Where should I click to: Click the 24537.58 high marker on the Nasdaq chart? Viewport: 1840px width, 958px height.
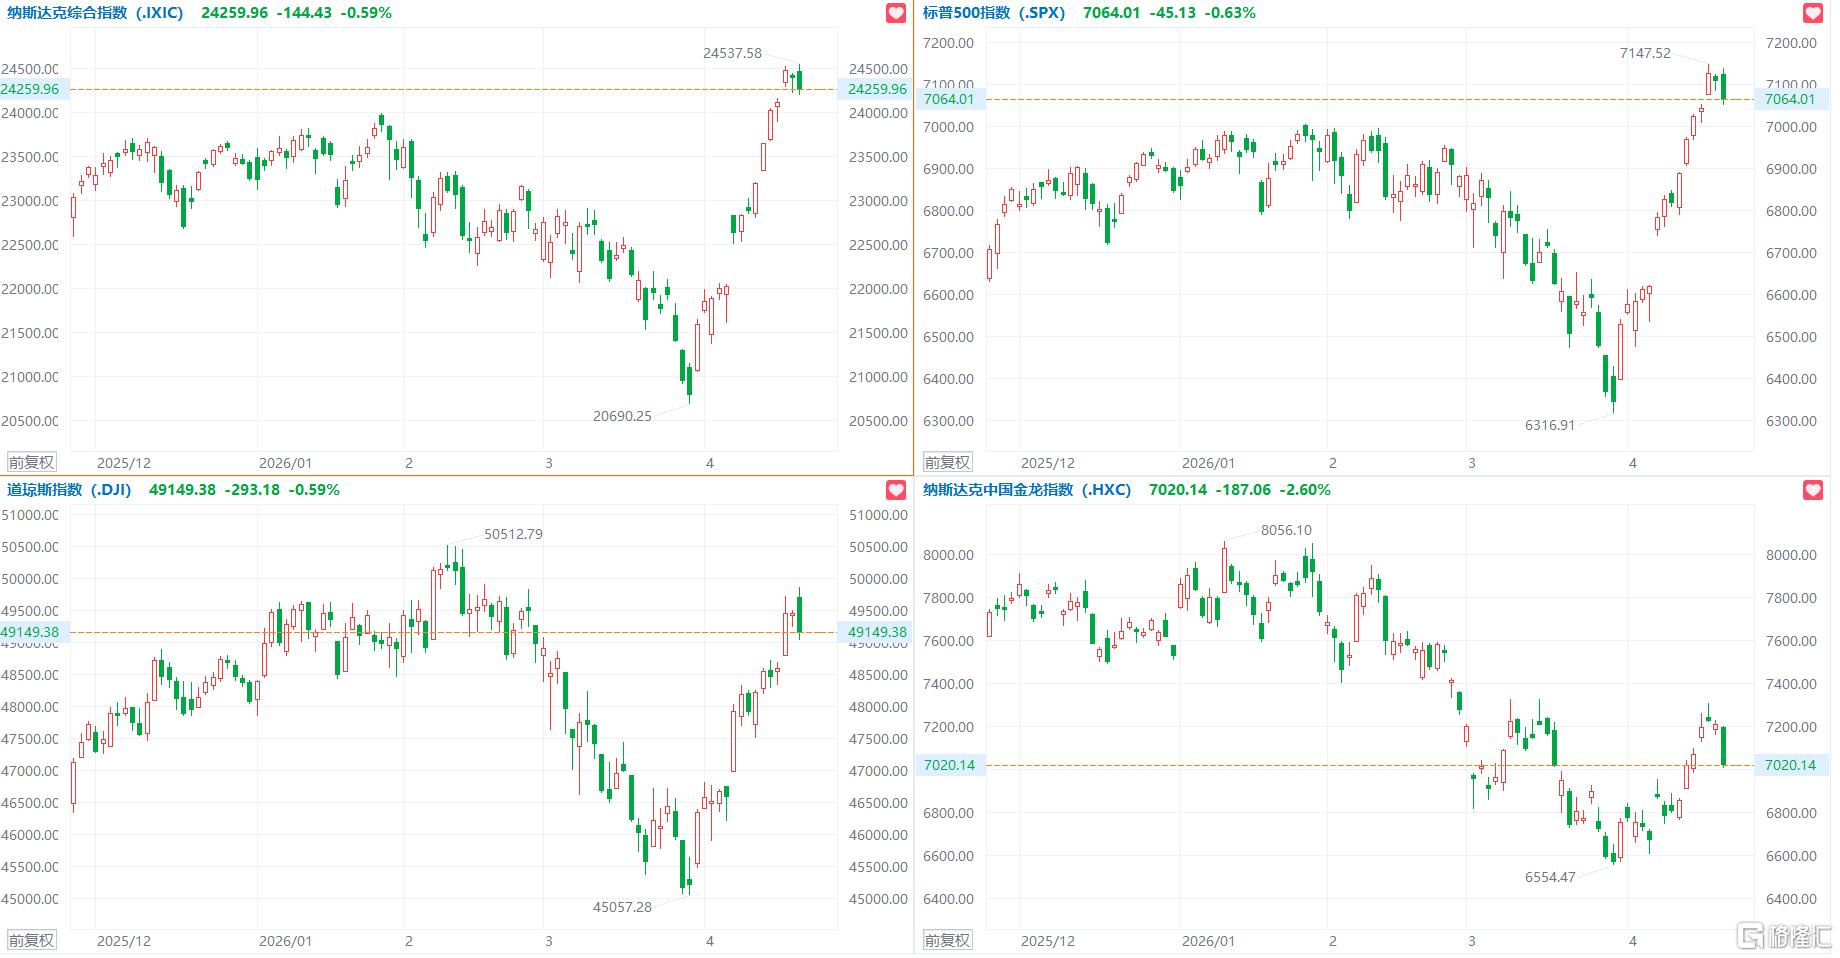point(732,53)
